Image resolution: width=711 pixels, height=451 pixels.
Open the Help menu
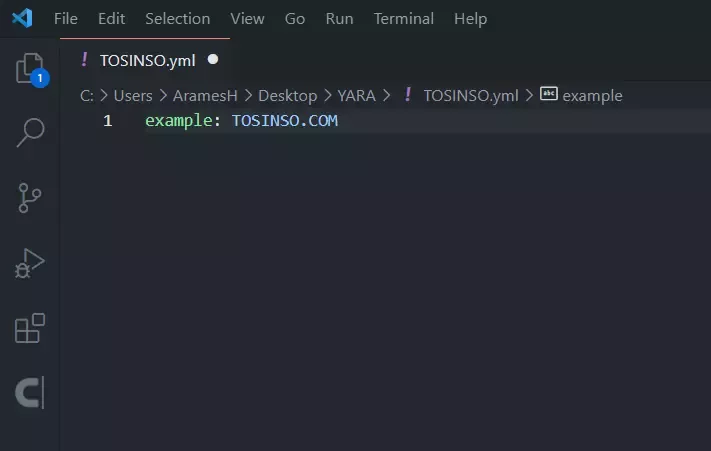click(470, 19)
